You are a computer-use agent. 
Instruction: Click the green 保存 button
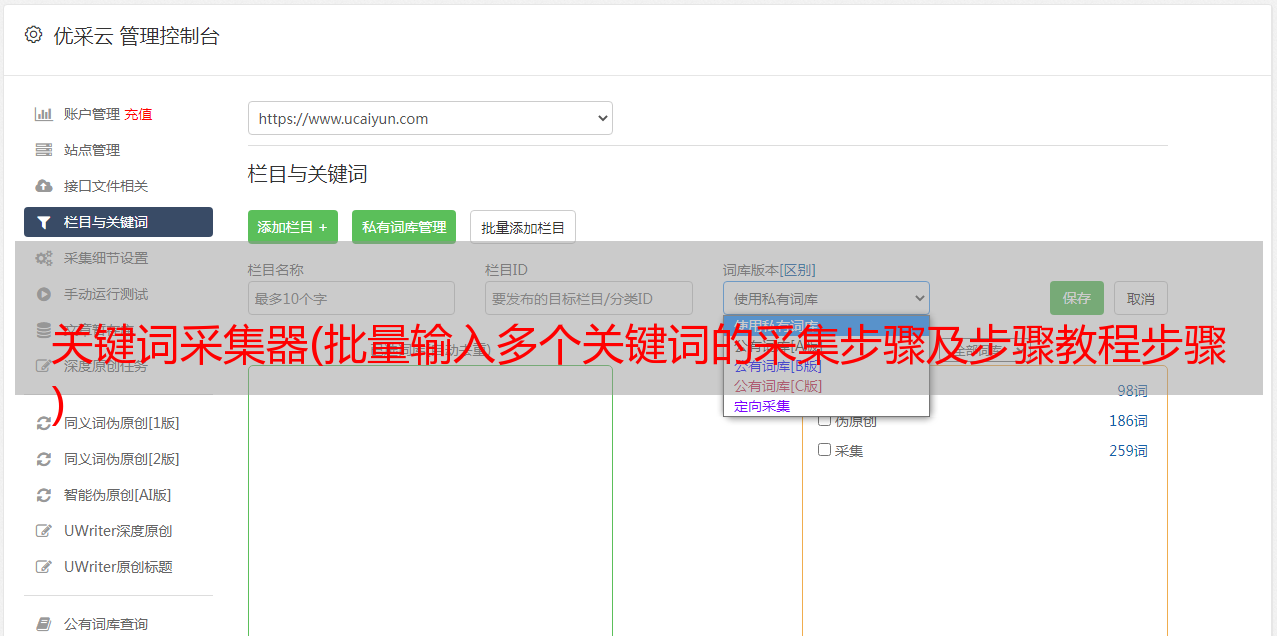(x=1077, y=298)
